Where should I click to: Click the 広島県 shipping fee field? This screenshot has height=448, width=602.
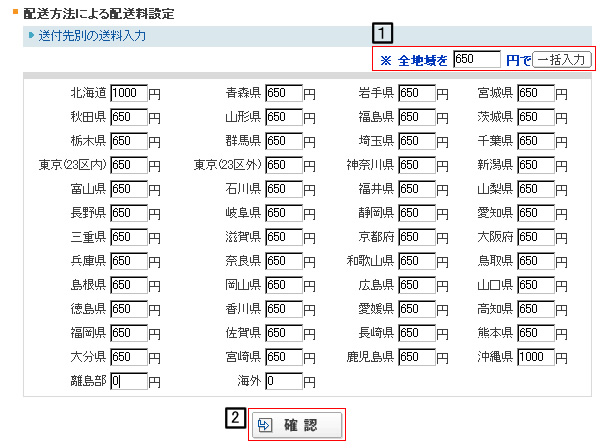pos(417,285)
